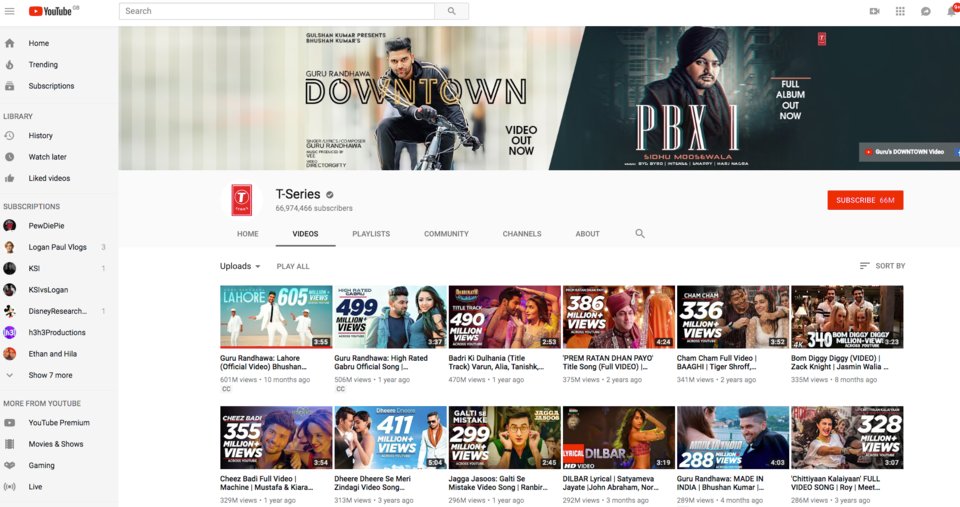The image size is (960, 507).
Task: Click into the Search input field
Action: coord(277,11)
